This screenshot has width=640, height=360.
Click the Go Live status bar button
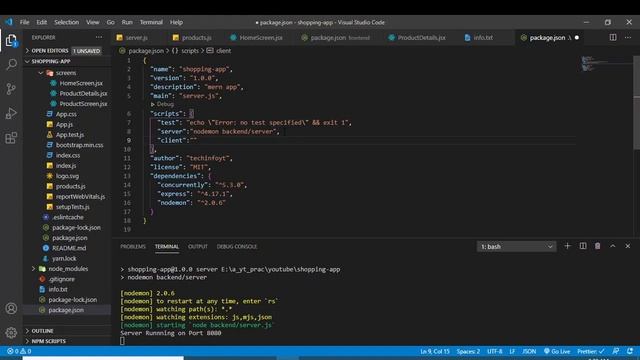point(557,351)
